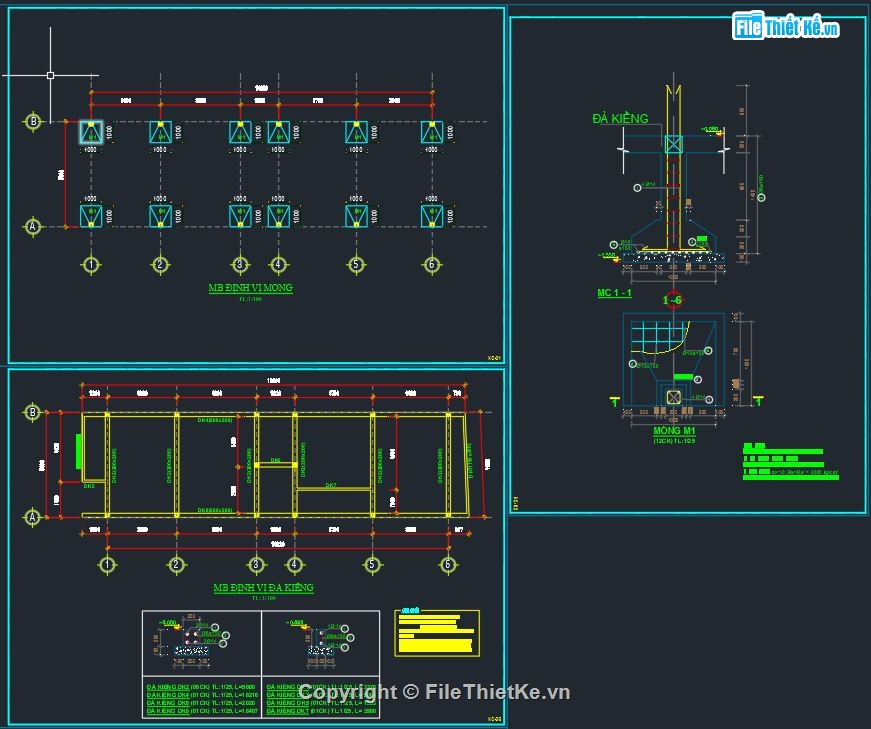Select the ĐÀ KIỀNG DK2 table row text
Viewport: 871px width, 729px height.
coord(201,687)
